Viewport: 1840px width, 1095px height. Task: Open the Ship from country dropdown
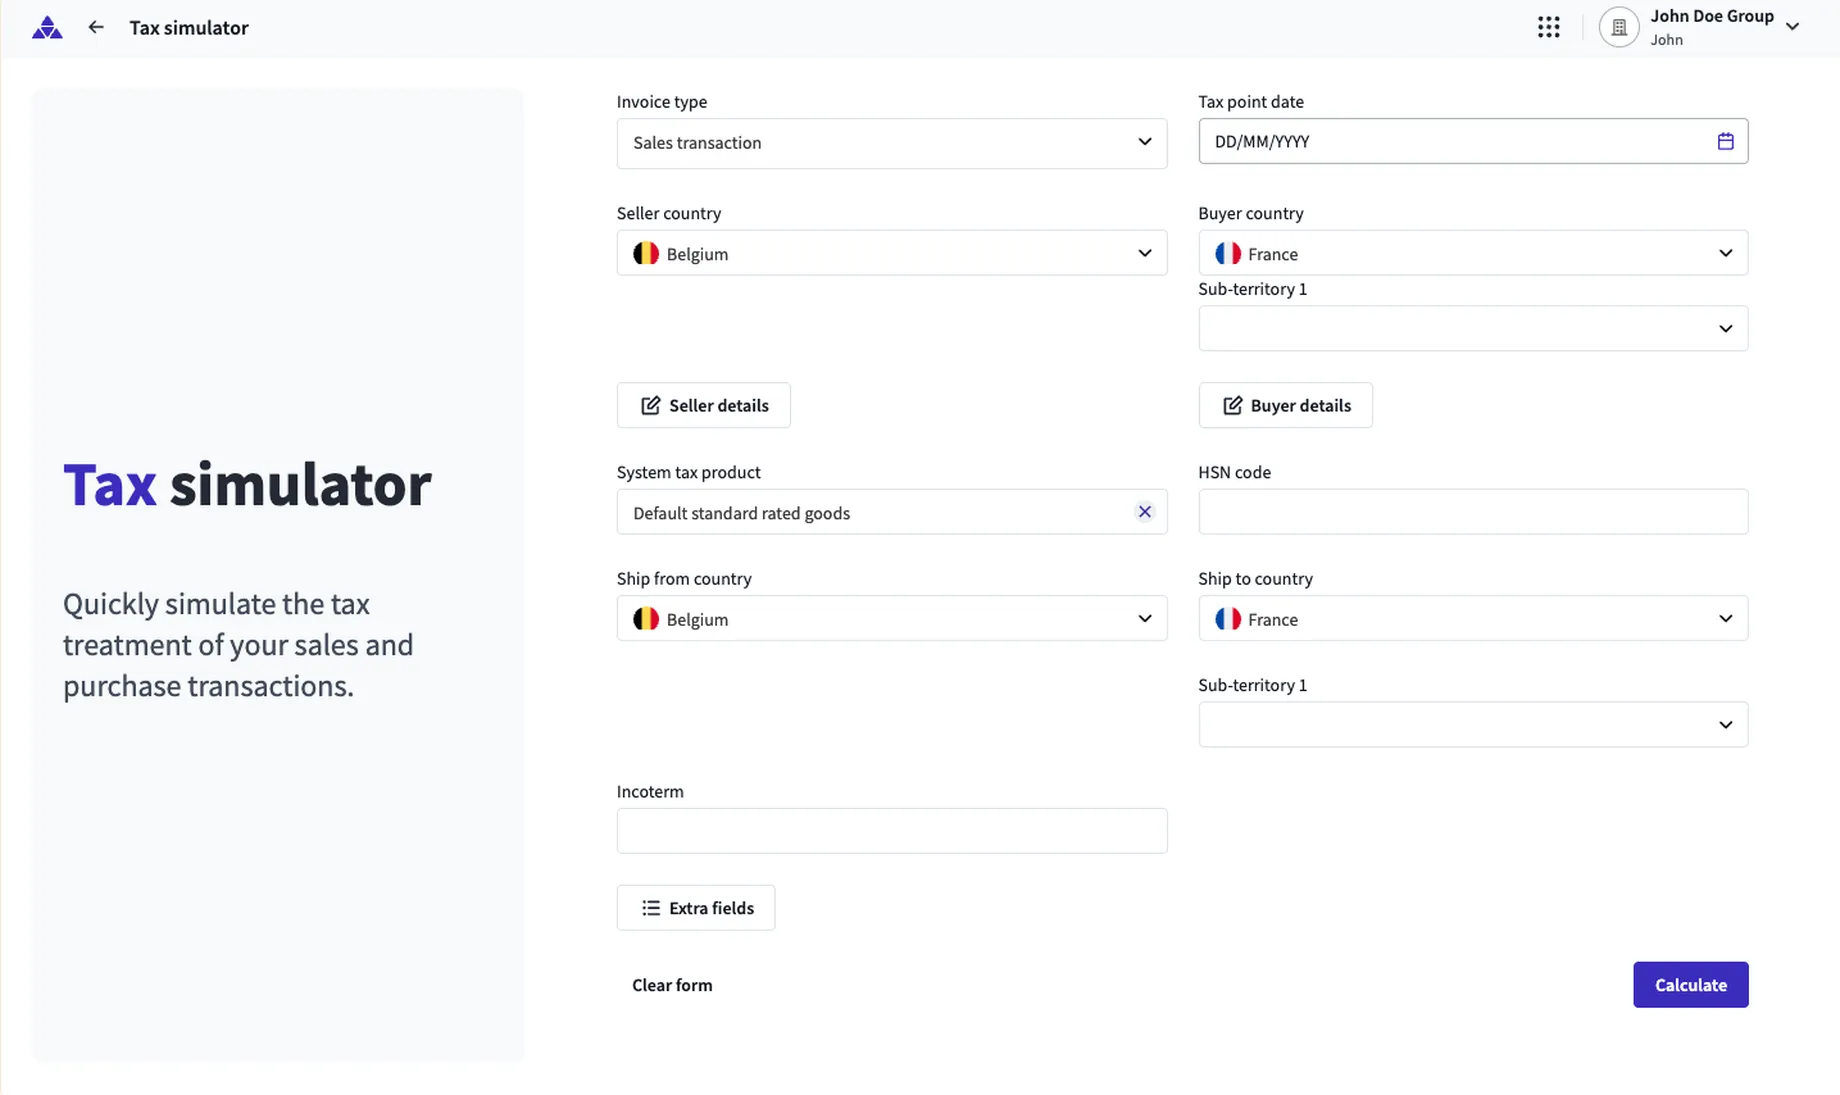891,618
